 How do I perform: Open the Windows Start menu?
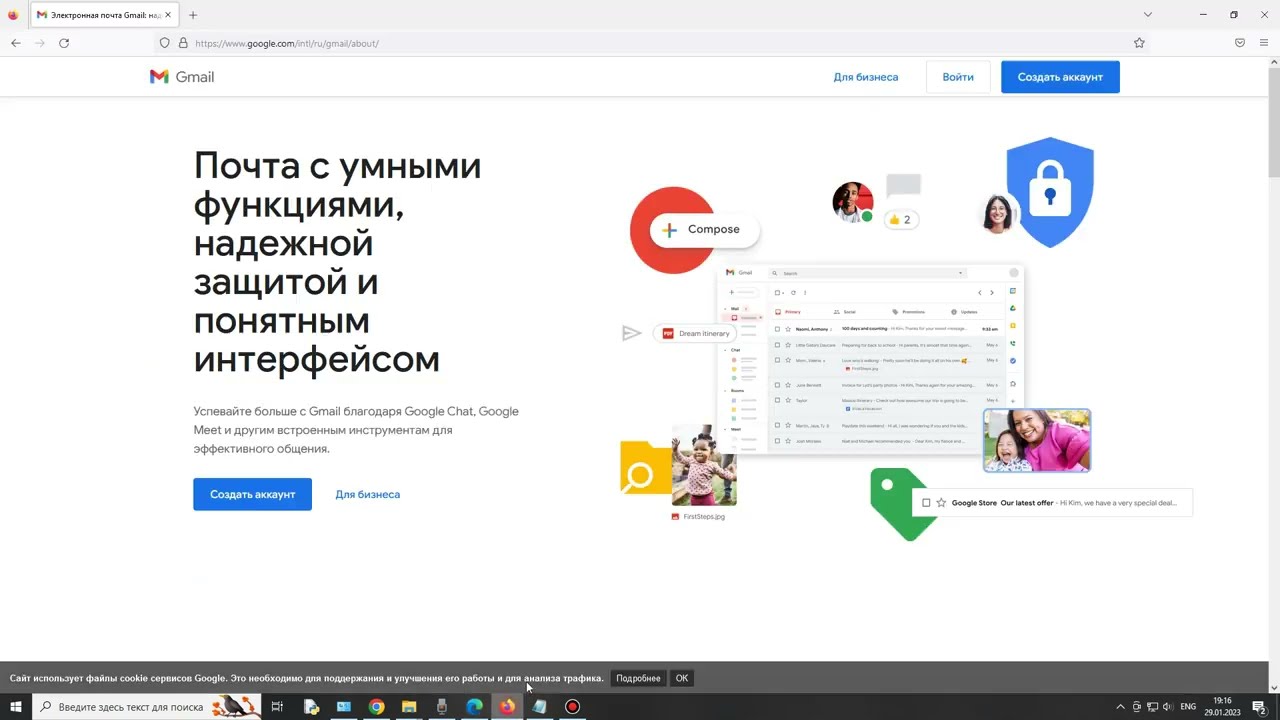[16, 707]
